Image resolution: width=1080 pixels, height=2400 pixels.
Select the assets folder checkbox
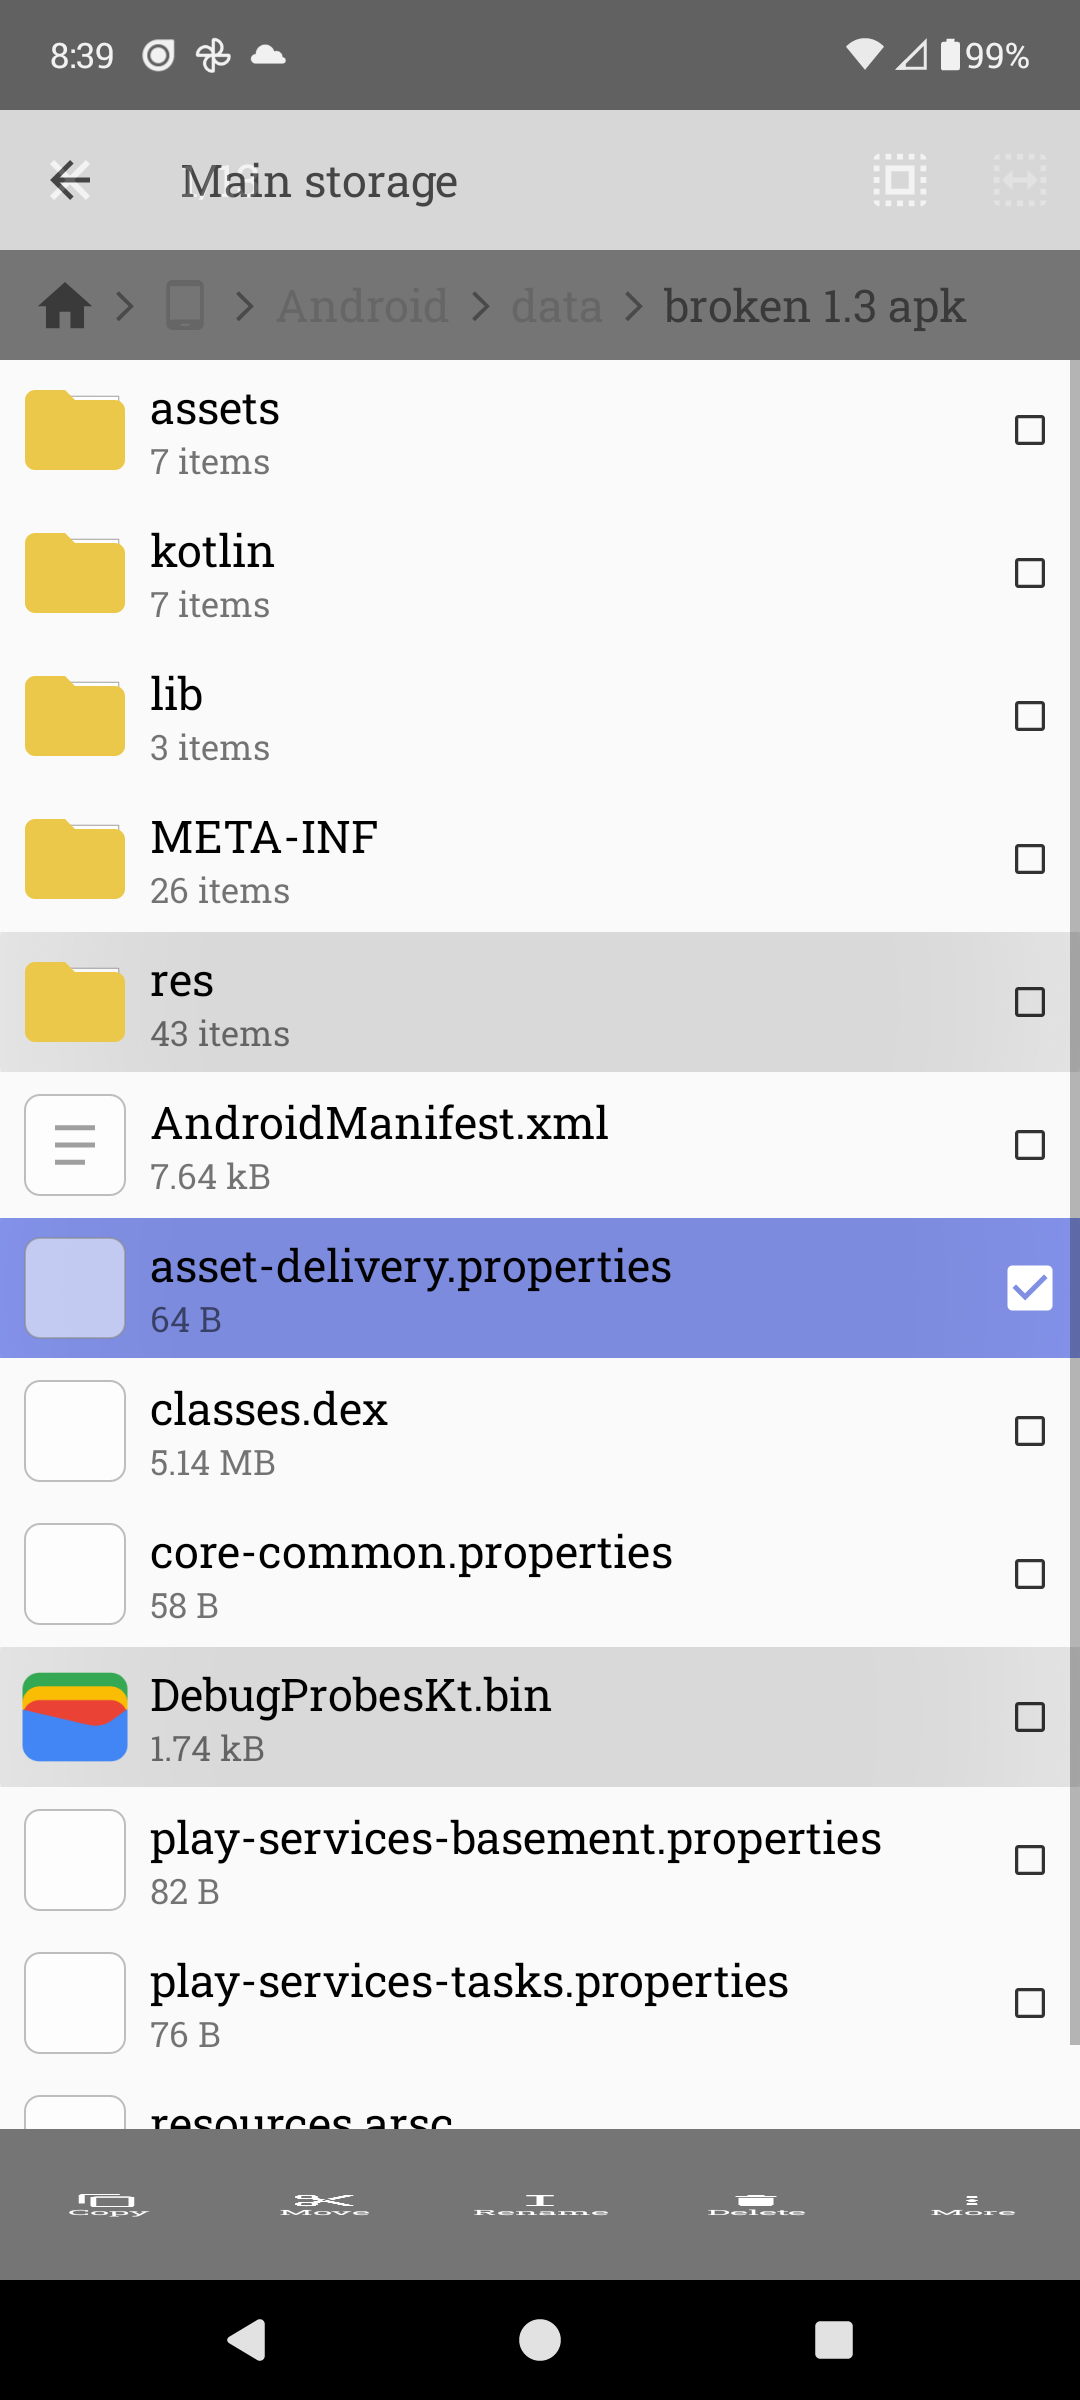[x=1029, y=430]
